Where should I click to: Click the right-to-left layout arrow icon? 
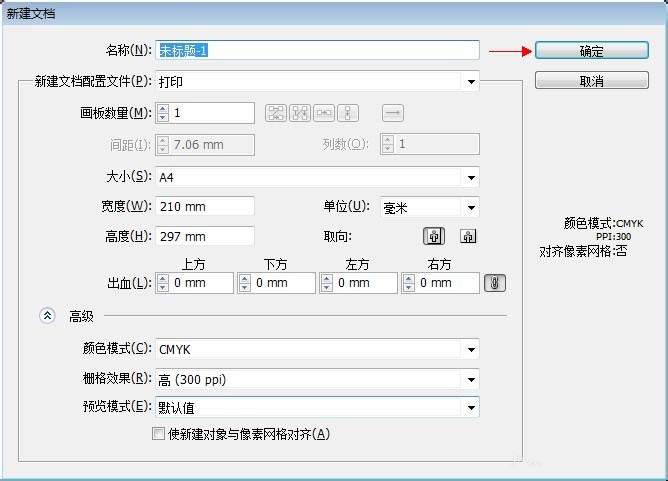[x=393, y=113]
